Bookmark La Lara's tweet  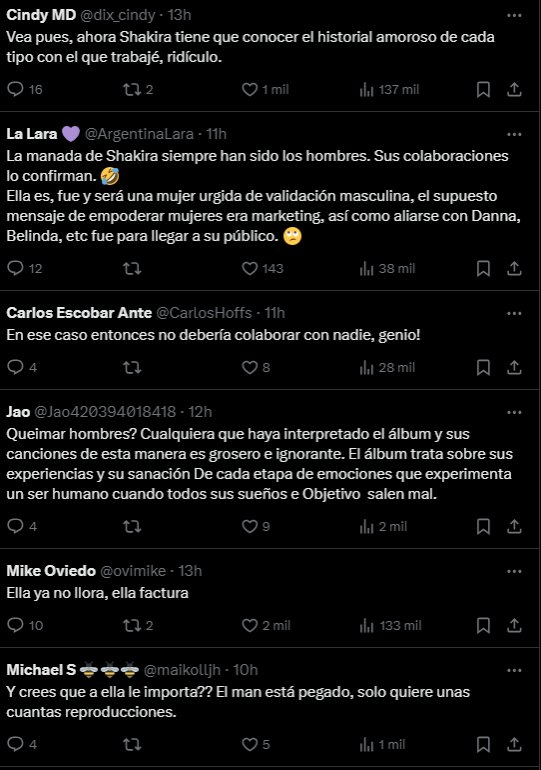pos(483,268)
